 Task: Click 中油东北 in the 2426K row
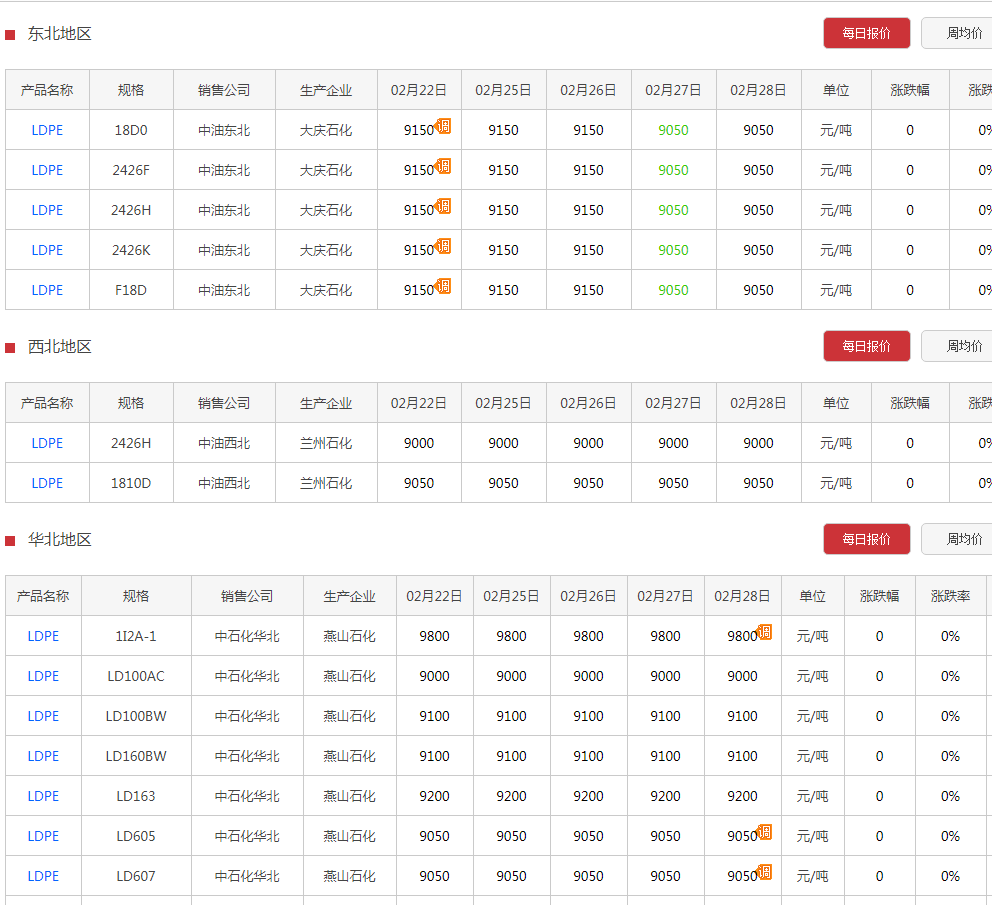click(x=224, y=250)
